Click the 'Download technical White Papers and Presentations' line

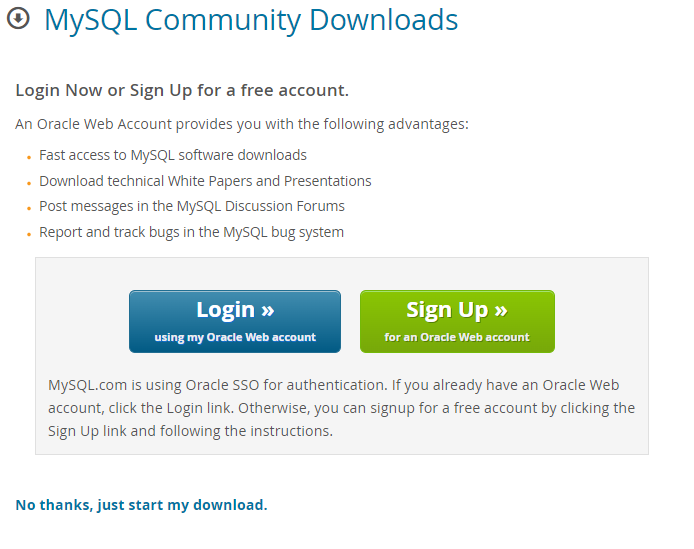(x=205, y=182)
